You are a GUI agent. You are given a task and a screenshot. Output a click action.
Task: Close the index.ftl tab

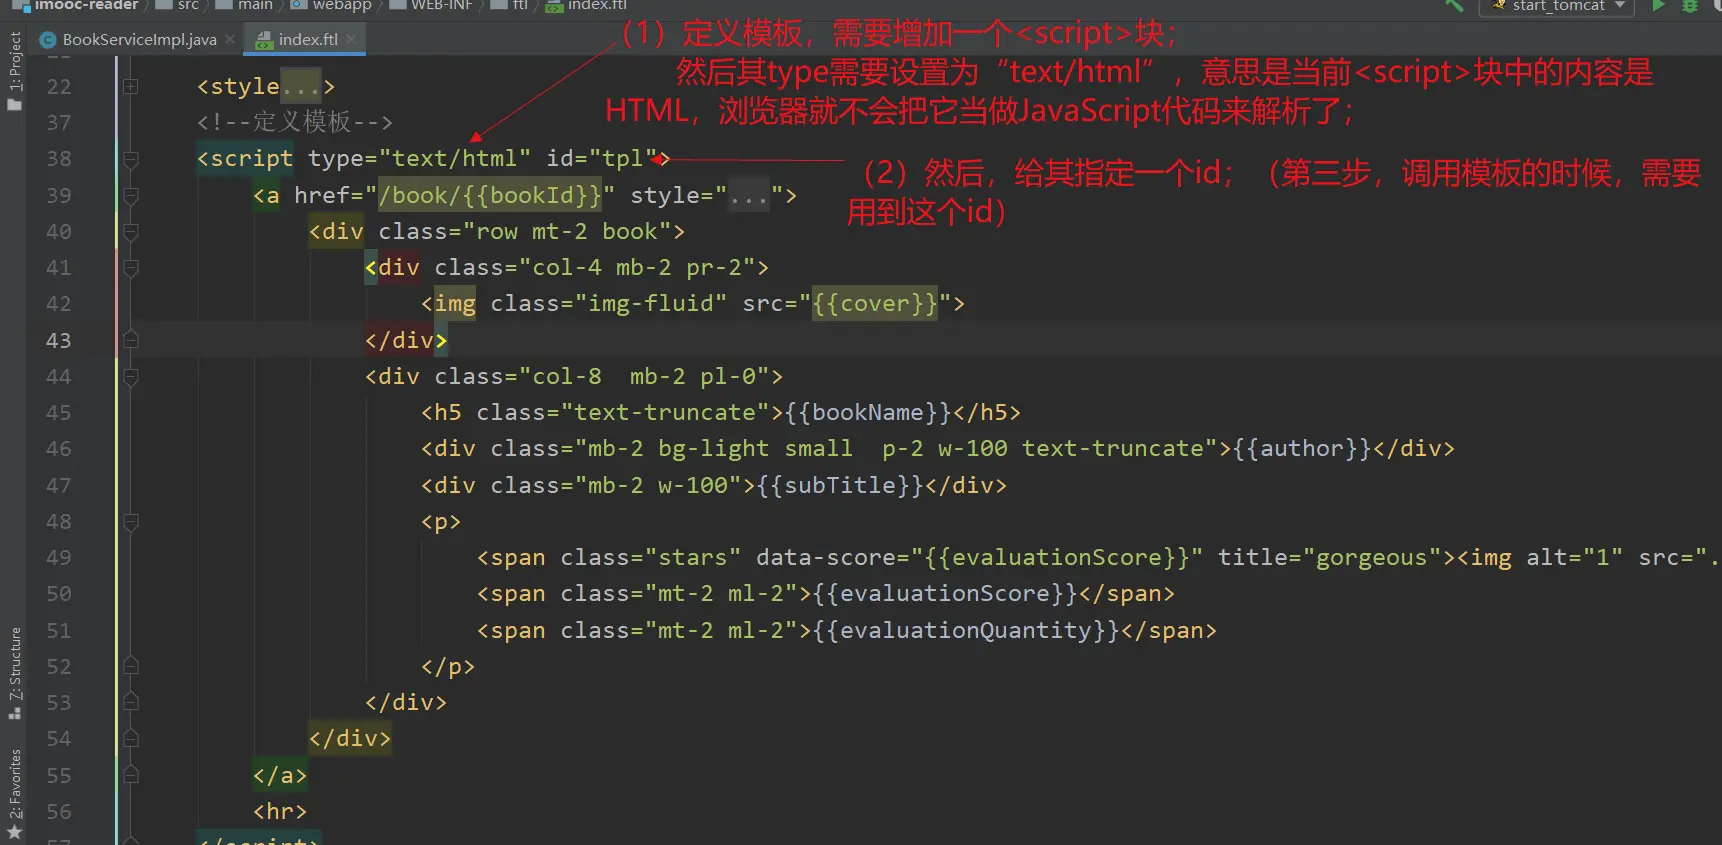[x=351, y=39]
